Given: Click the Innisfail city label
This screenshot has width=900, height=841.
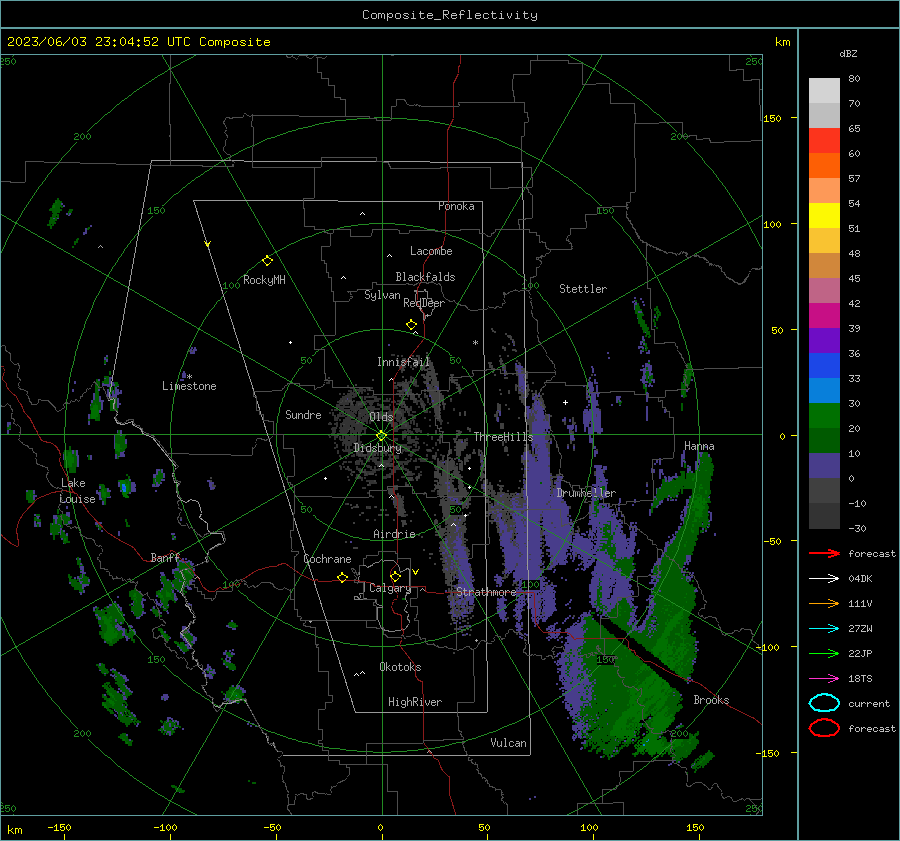Looking at the screenshot, I should 403,362.
